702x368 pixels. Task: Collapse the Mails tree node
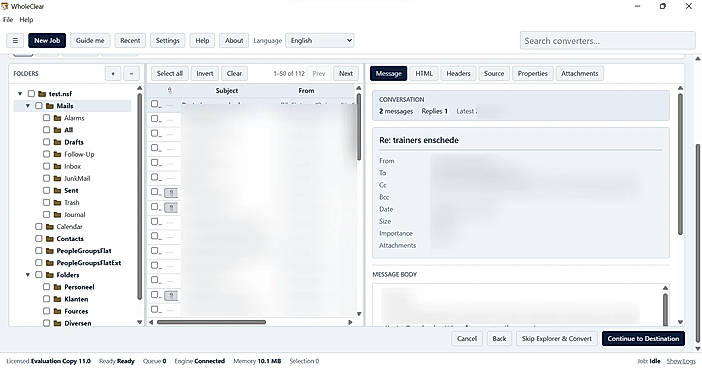click(x=28, y=106)
